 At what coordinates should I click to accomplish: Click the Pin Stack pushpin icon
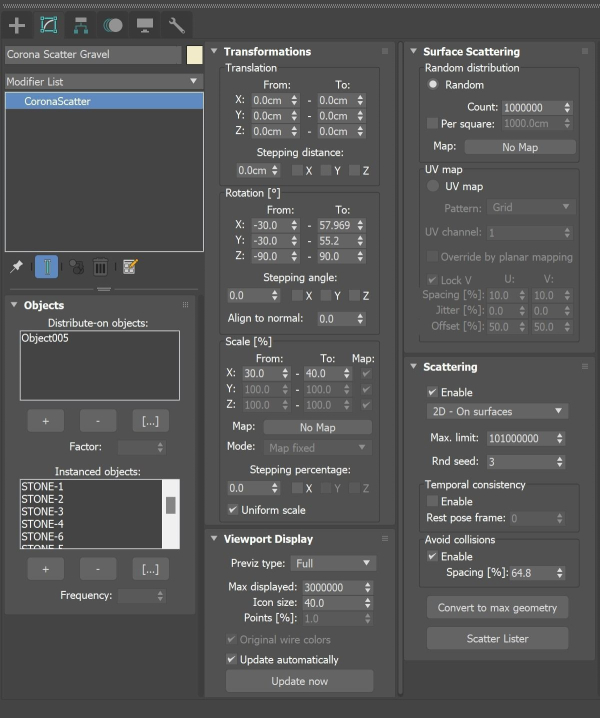[x=16, y=267]
